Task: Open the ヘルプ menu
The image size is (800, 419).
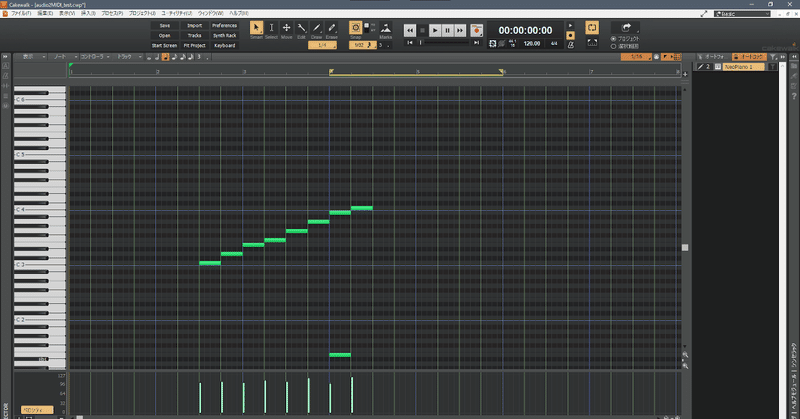Action: click(239, 14)
